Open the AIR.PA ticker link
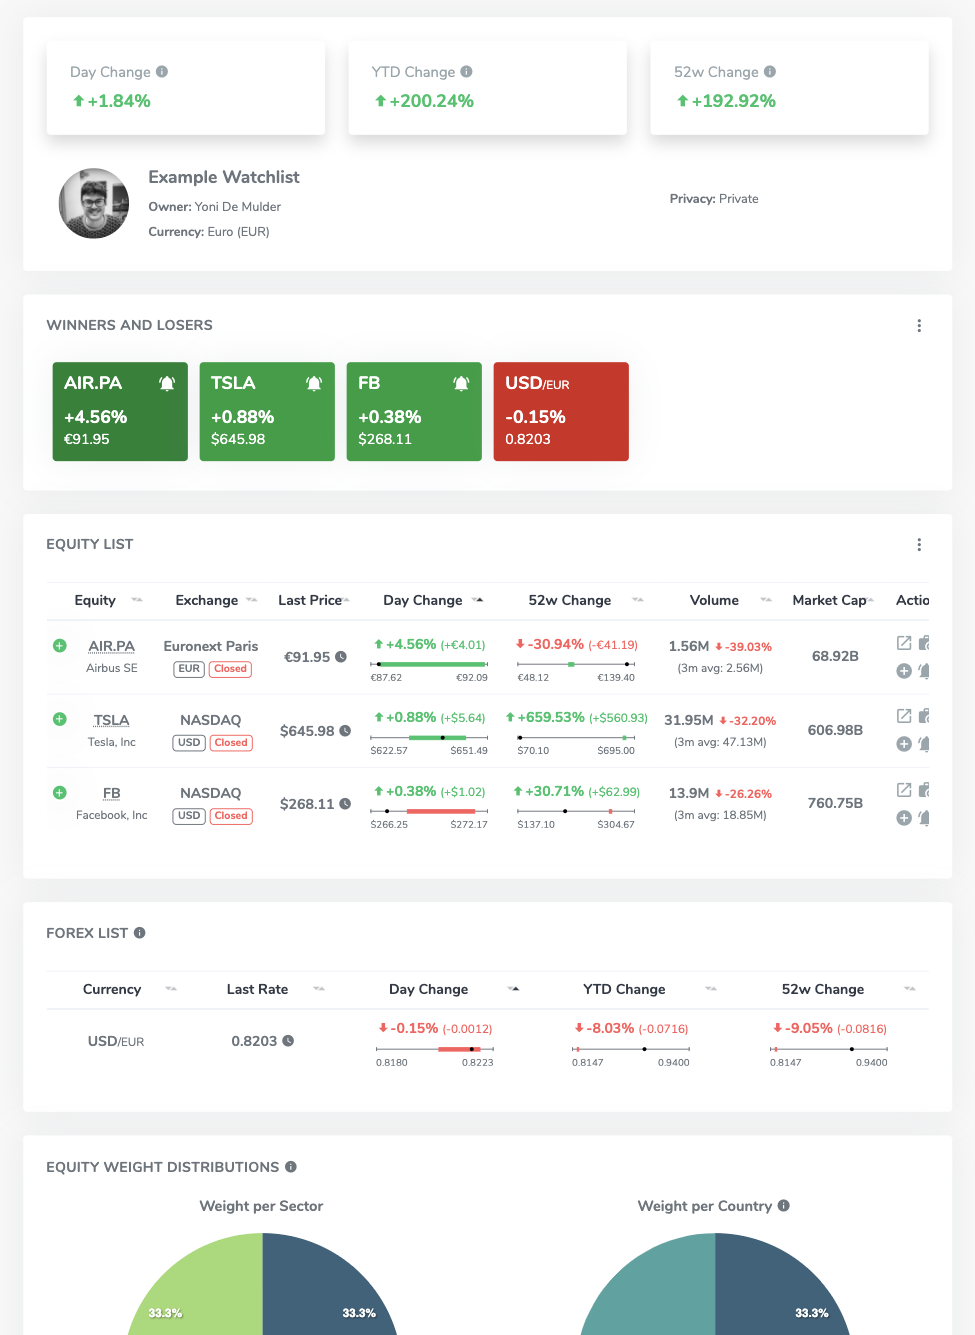This screenshot has width=975, height=1335. (111, 646)
